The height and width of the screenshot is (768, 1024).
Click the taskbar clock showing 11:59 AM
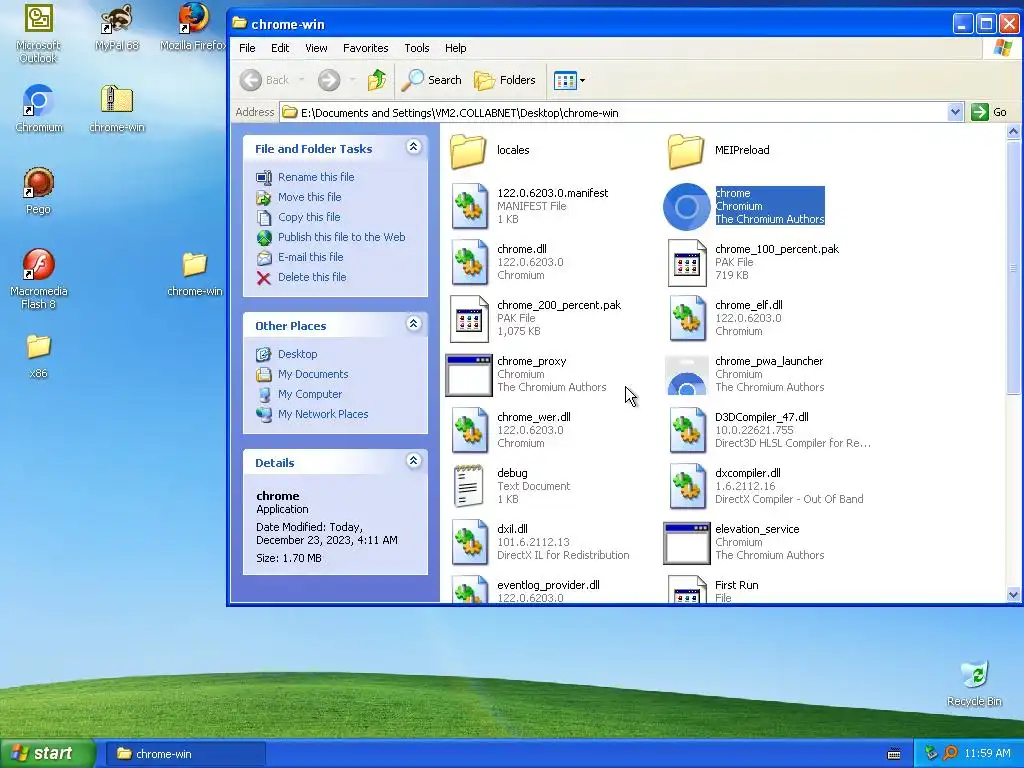tap(987, 754)
